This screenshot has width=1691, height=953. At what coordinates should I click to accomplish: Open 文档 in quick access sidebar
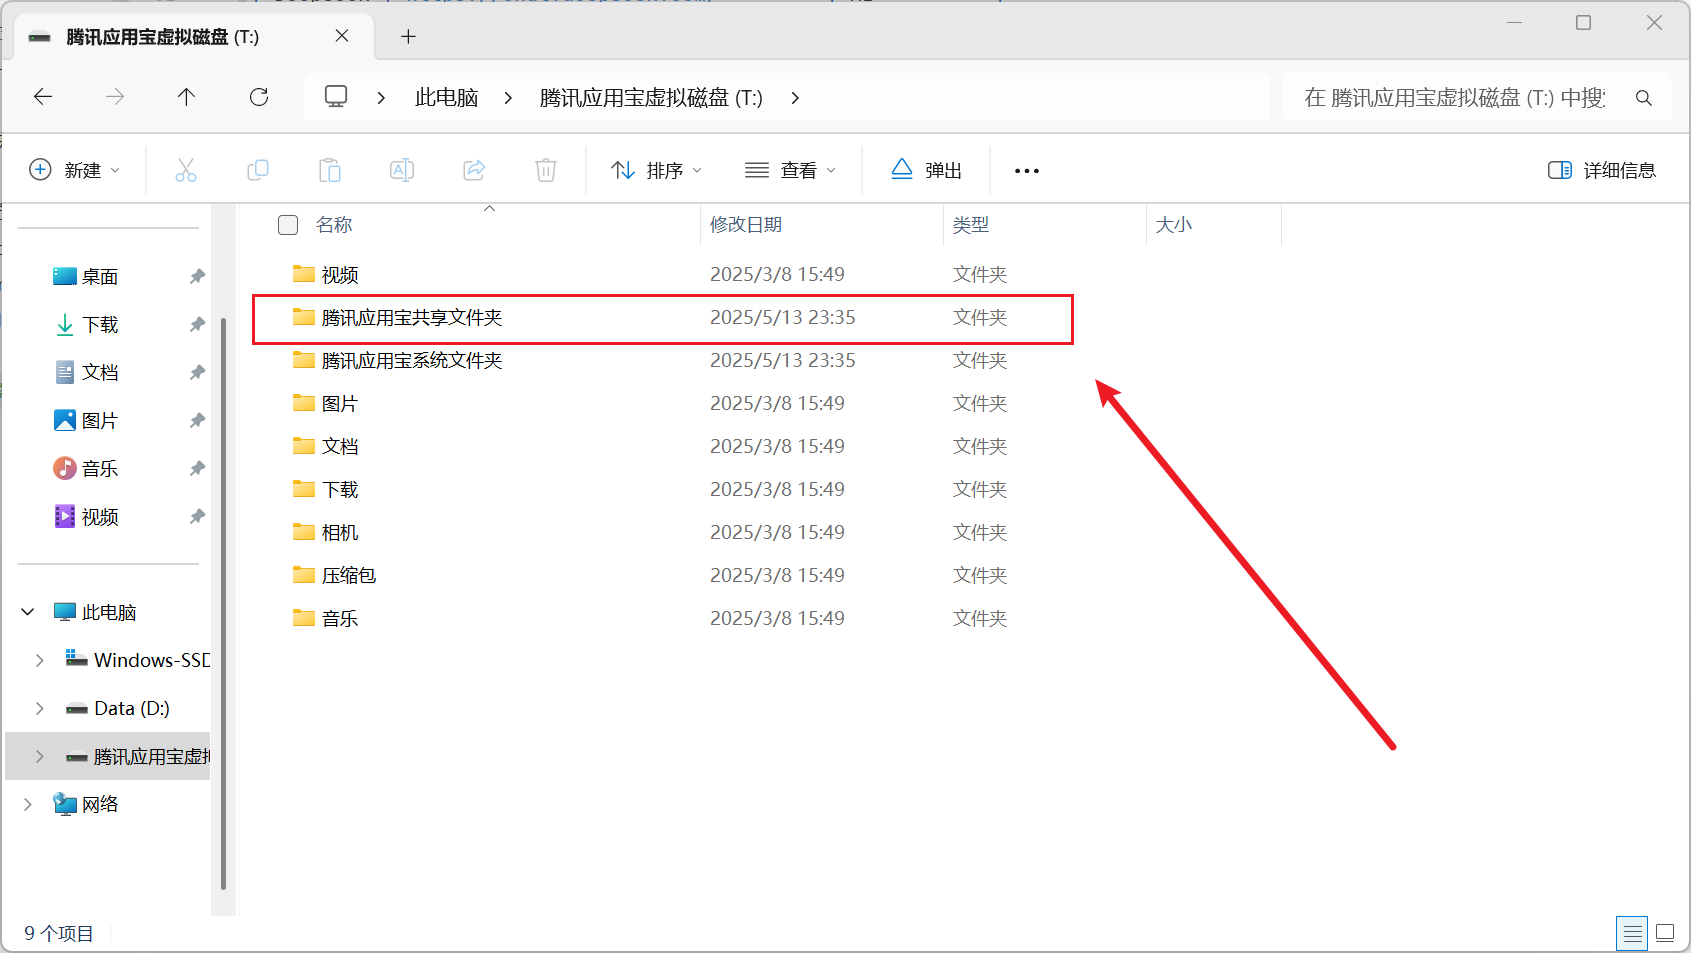(x=100, y=373)
